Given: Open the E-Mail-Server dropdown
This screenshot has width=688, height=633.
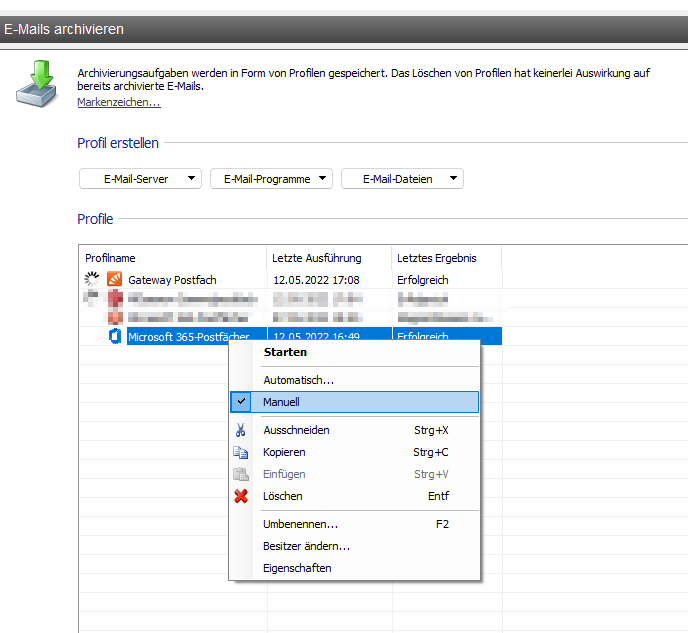Looking at the screenshot, I should 140,179.
